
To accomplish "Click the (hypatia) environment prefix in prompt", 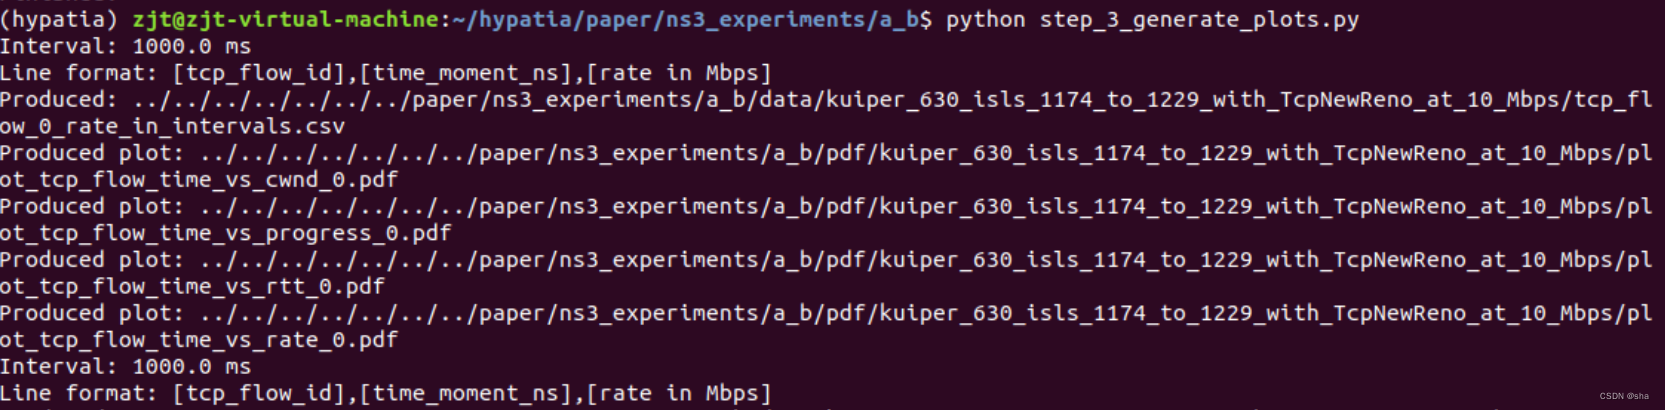I will point(59,19).
